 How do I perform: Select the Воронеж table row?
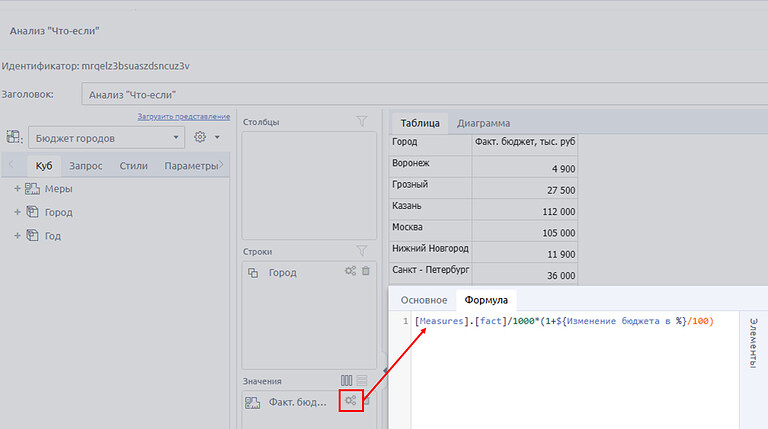pos(483,167)
